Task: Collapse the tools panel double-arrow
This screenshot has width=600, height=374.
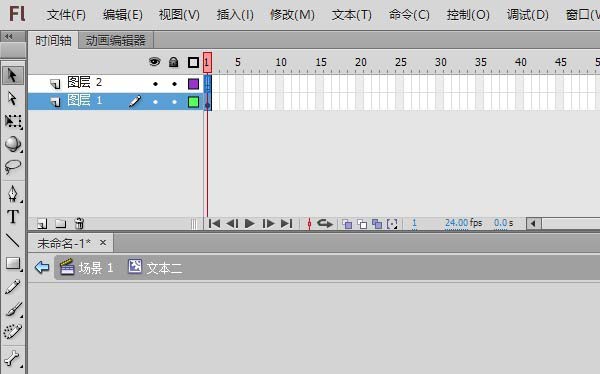Action: [x=9, y=36]
